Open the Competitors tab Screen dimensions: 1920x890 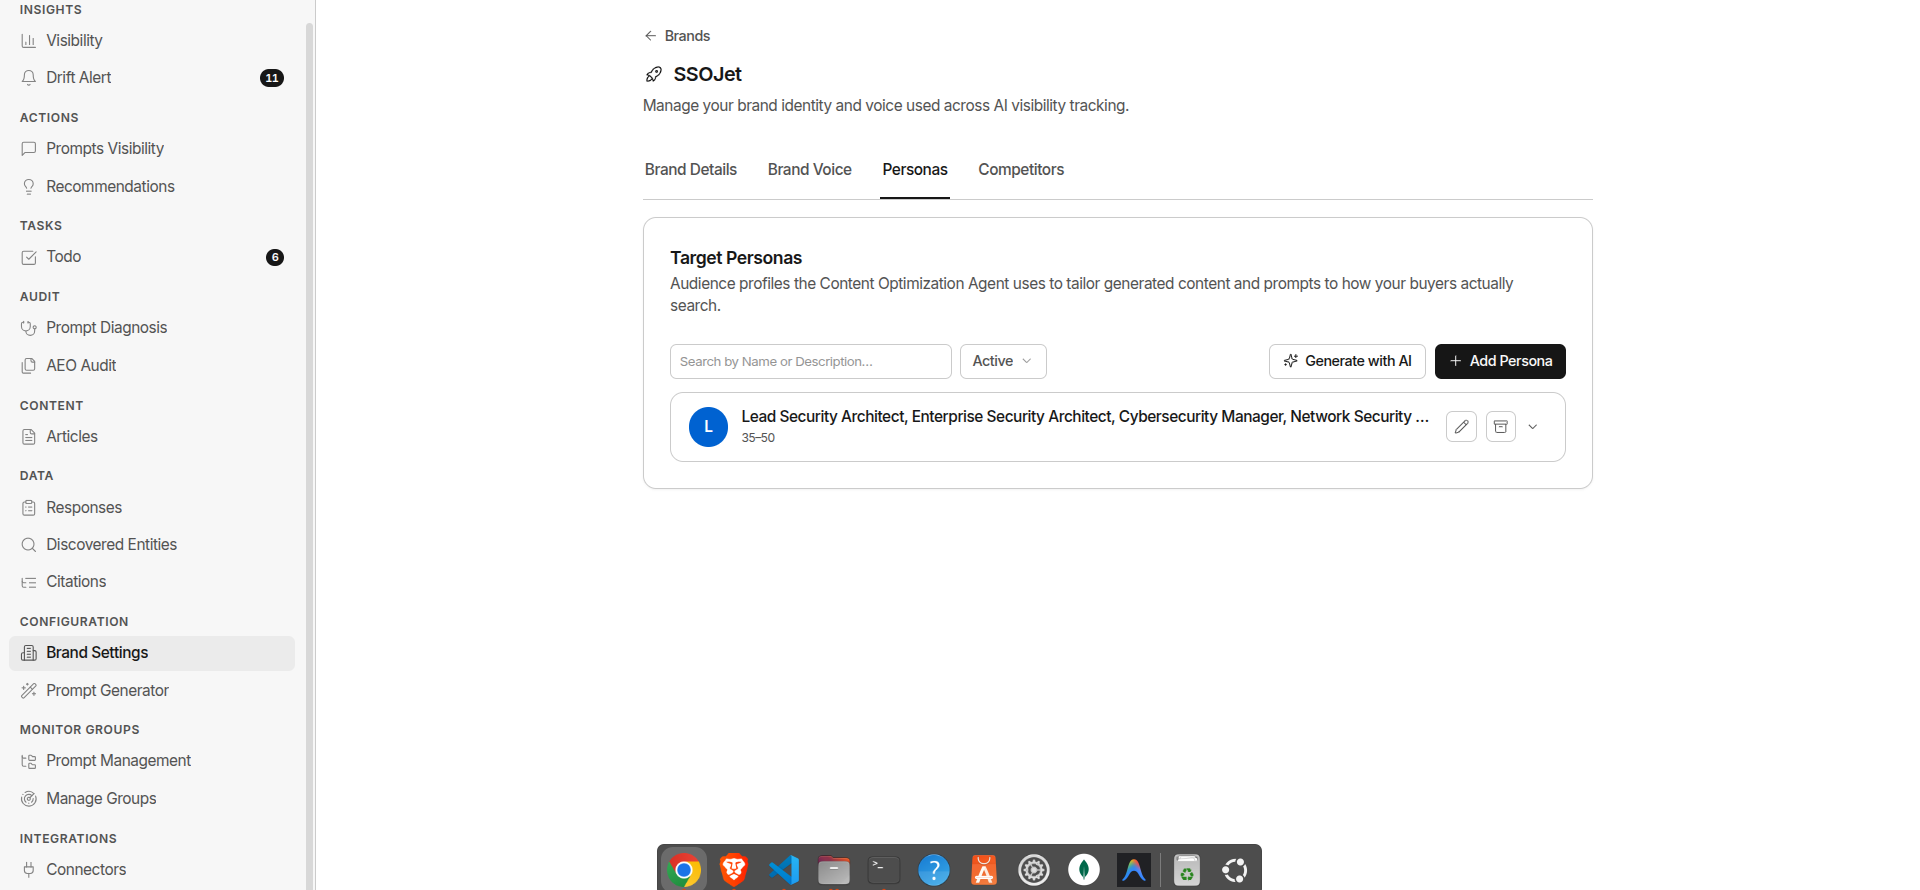point(1021,170)
